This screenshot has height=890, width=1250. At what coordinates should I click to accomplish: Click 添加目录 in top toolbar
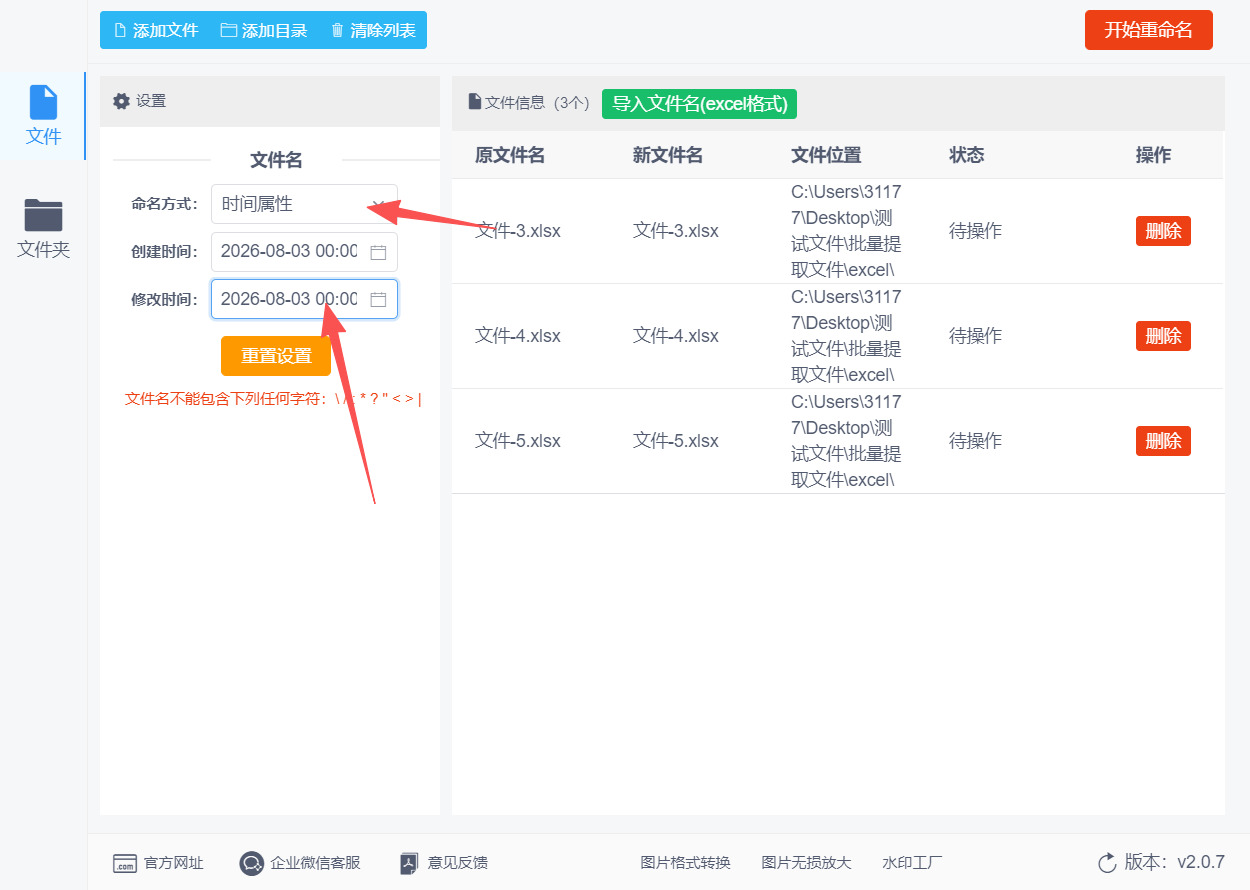264,30
